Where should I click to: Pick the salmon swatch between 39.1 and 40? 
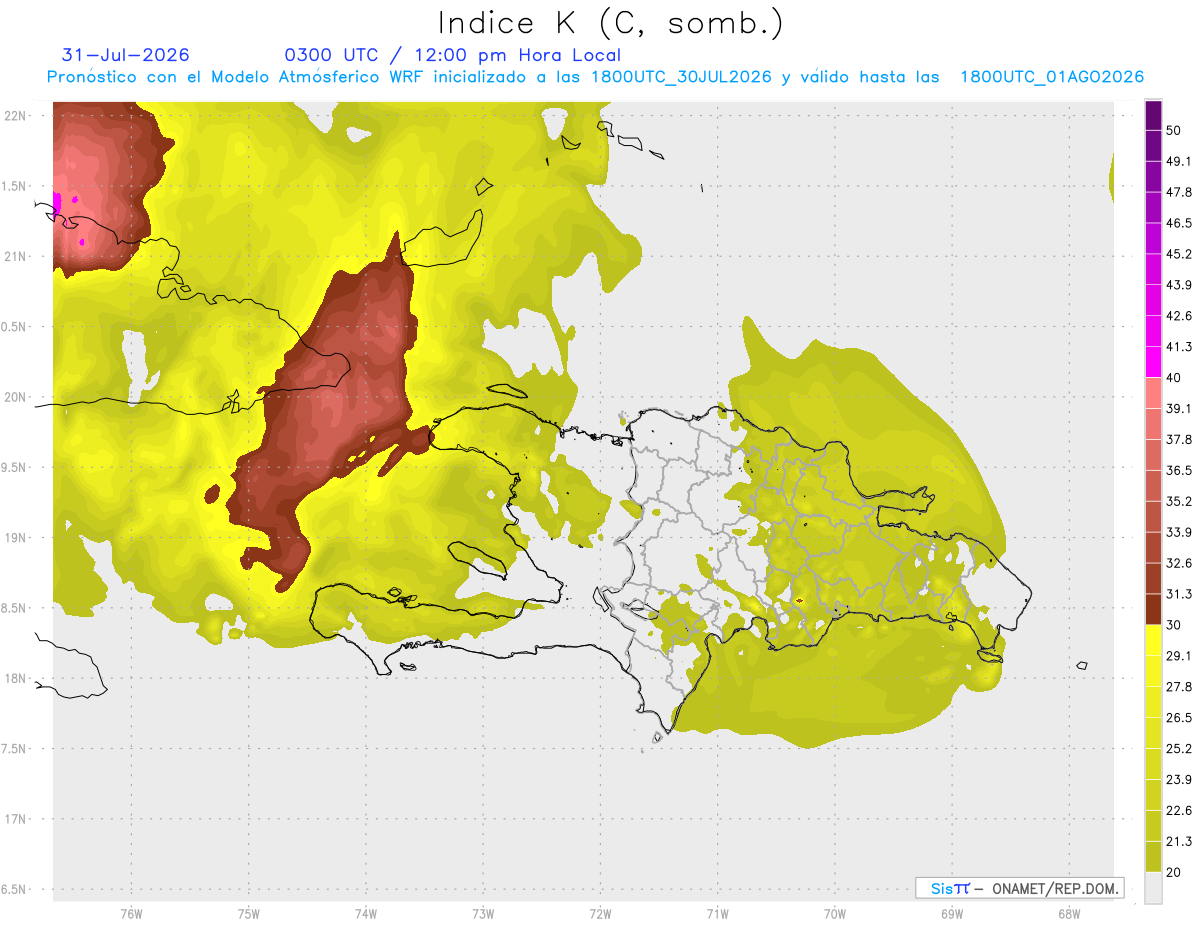tap(1153, 393)
